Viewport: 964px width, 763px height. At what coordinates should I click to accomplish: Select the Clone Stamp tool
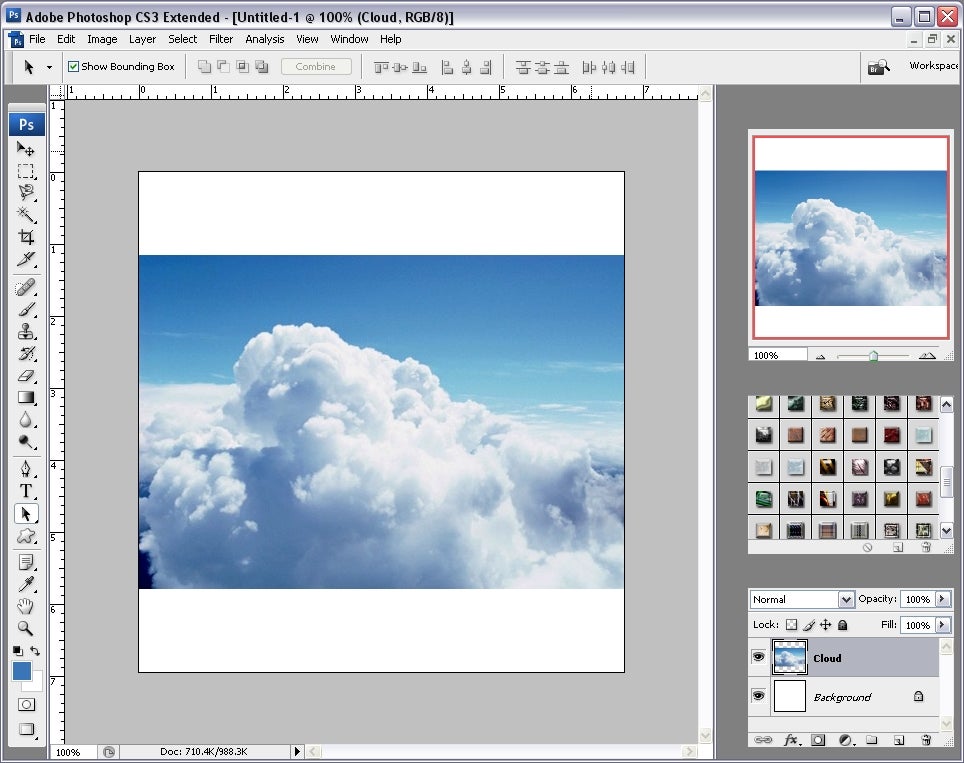tap(26, 332)
